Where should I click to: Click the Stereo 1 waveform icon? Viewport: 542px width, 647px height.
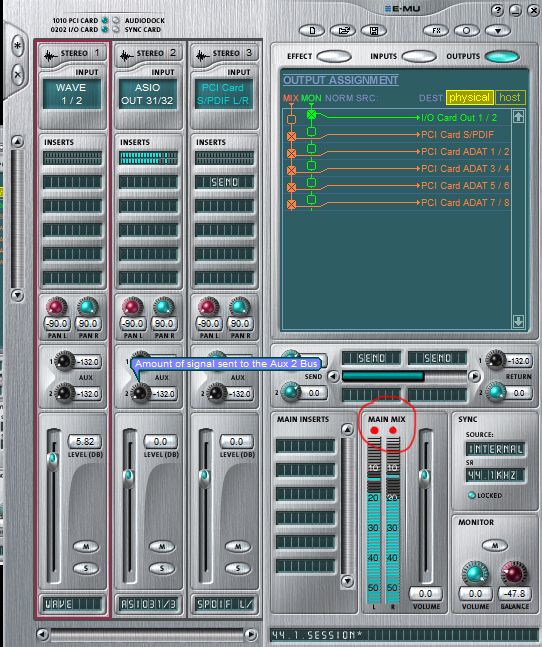[x=50, y=55]
